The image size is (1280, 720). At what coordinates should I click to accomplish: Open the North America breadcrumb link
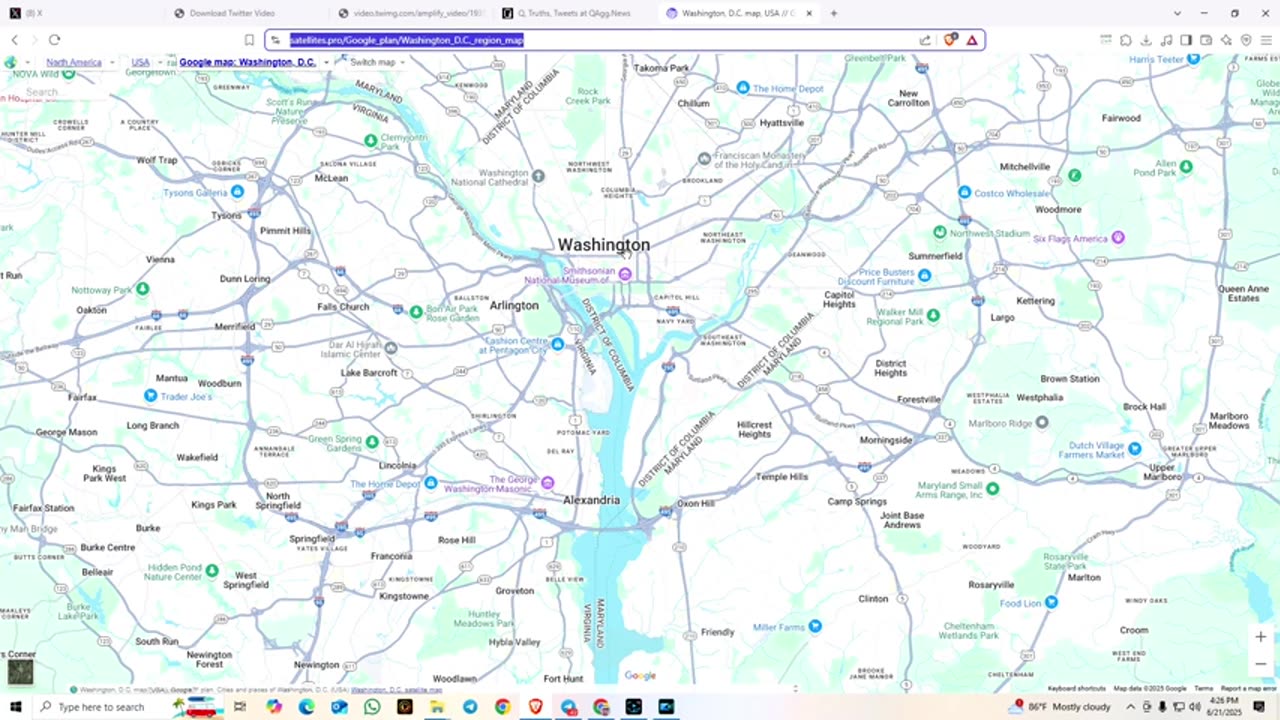pyautogui.click(x=74, y=62)
